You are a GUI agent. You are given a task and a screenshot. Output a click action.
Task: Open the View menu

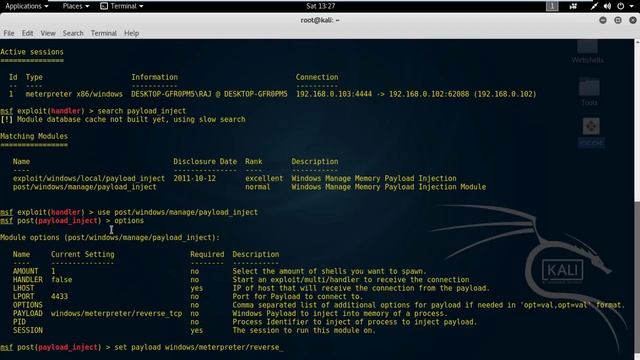[x=48, y=33]
